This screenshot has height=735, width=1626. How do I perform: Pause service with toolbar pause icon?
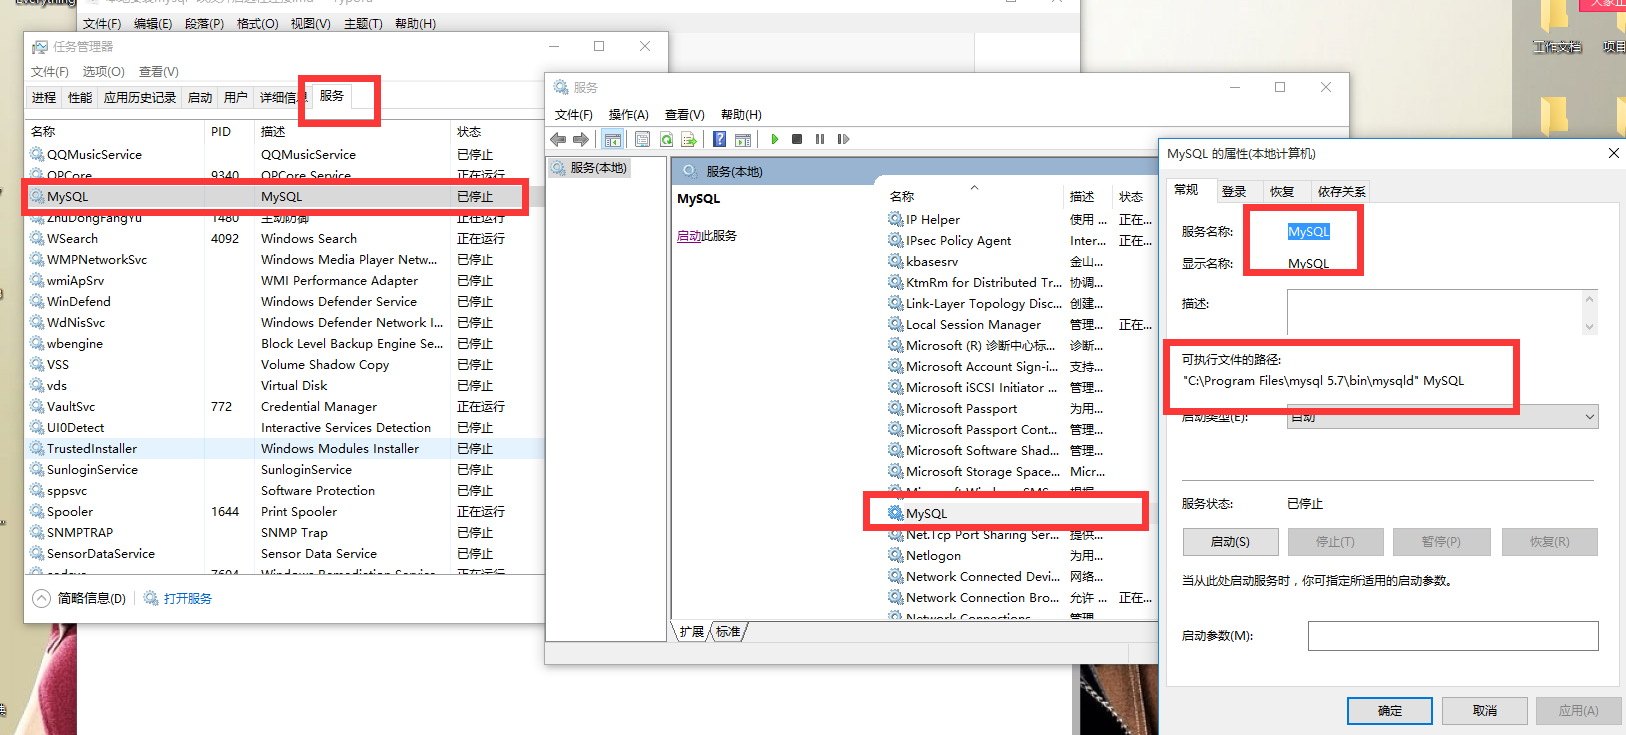click(820, 139)
